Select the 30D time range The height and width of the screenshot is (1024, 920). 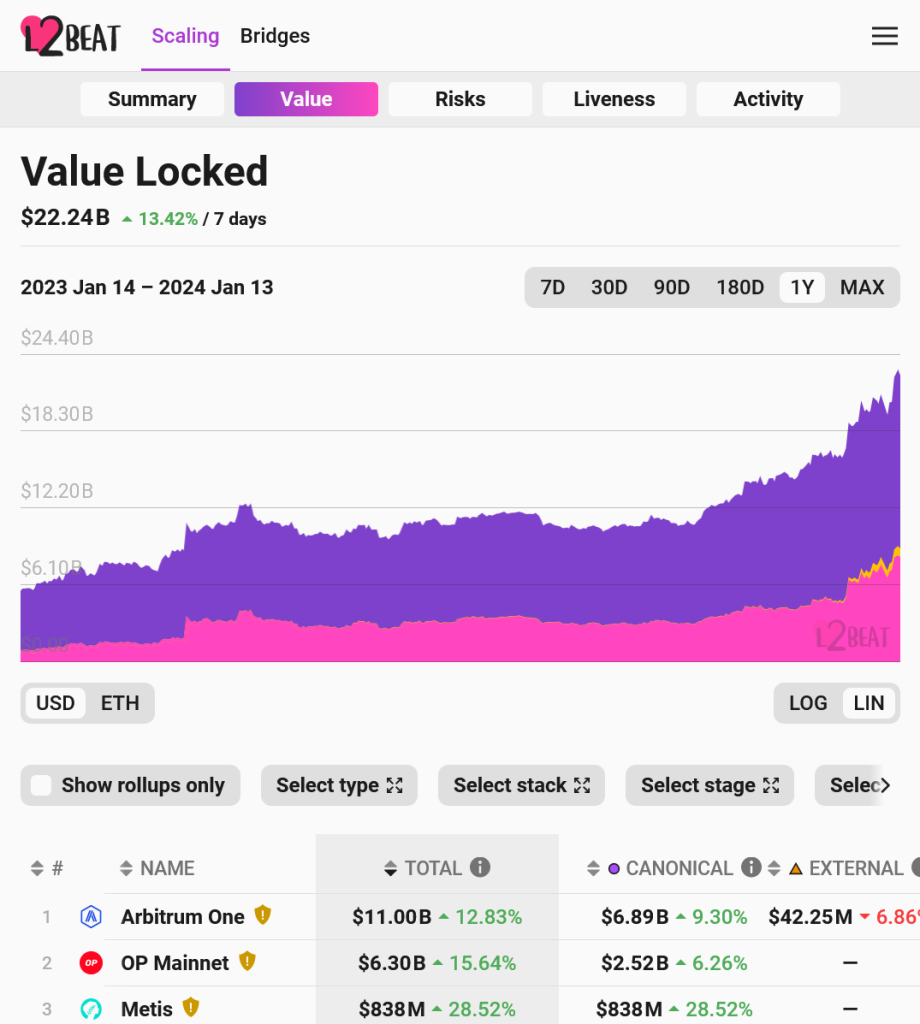609,287
